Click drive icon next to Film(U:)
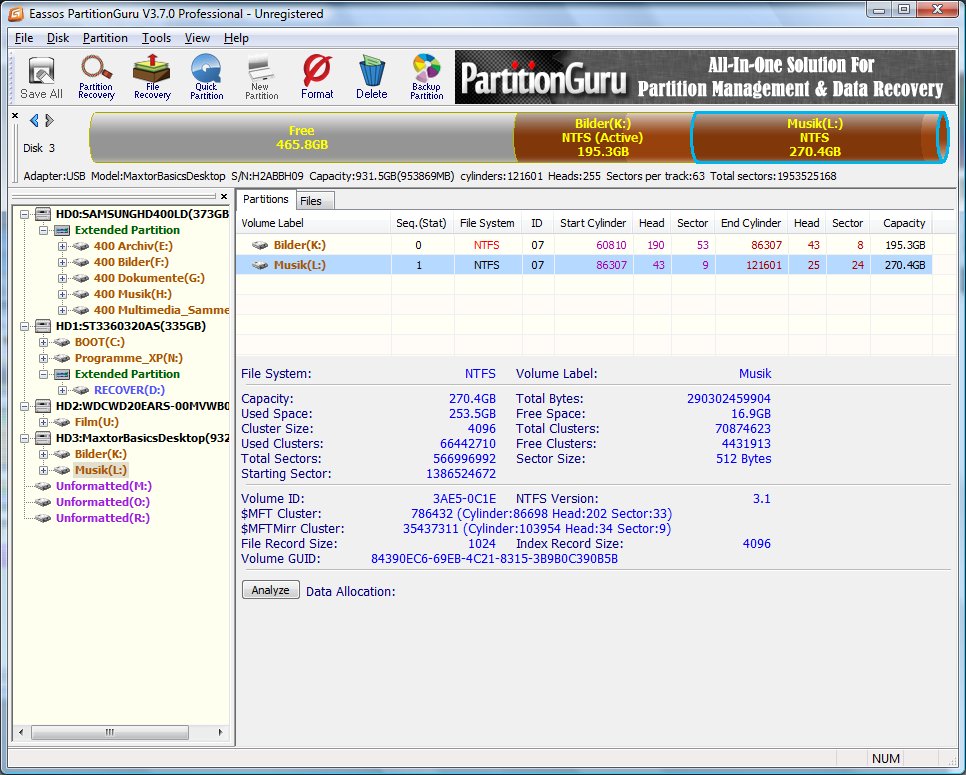 click(x=62, y=422)
